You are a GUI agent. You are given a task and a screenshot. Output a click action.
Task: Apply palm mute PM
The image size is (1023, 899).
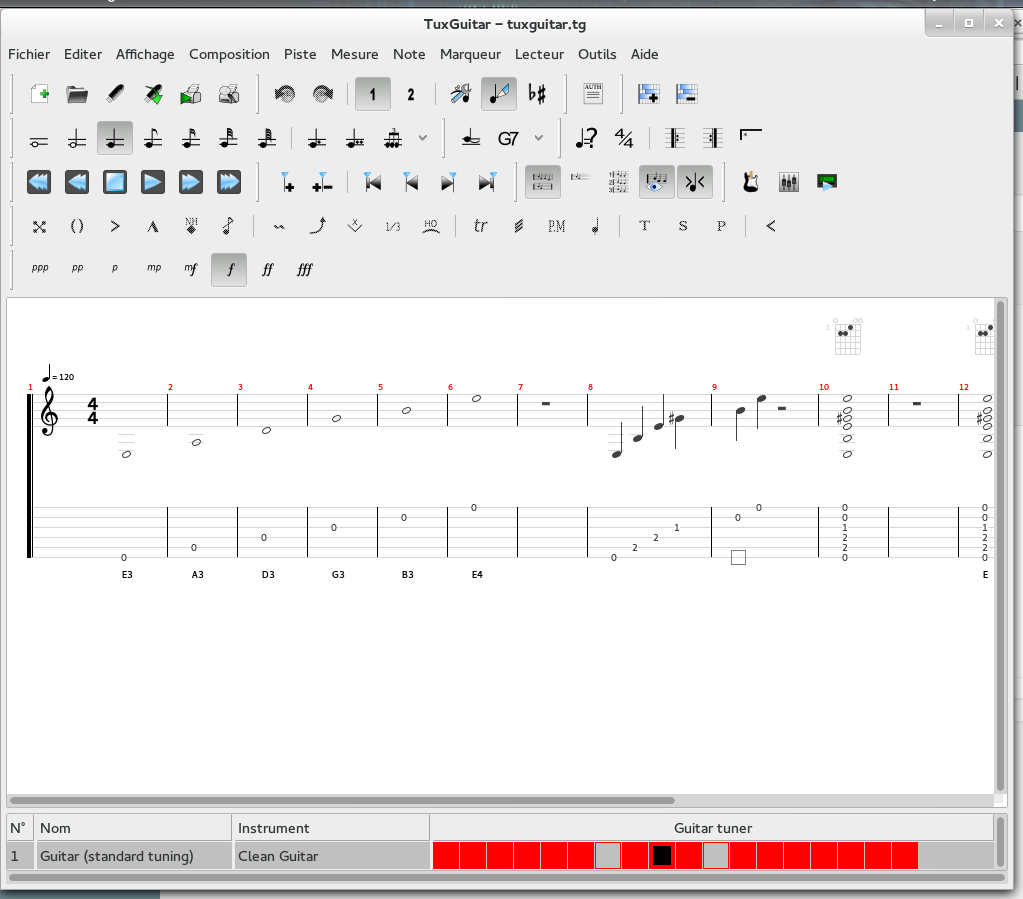557,226
